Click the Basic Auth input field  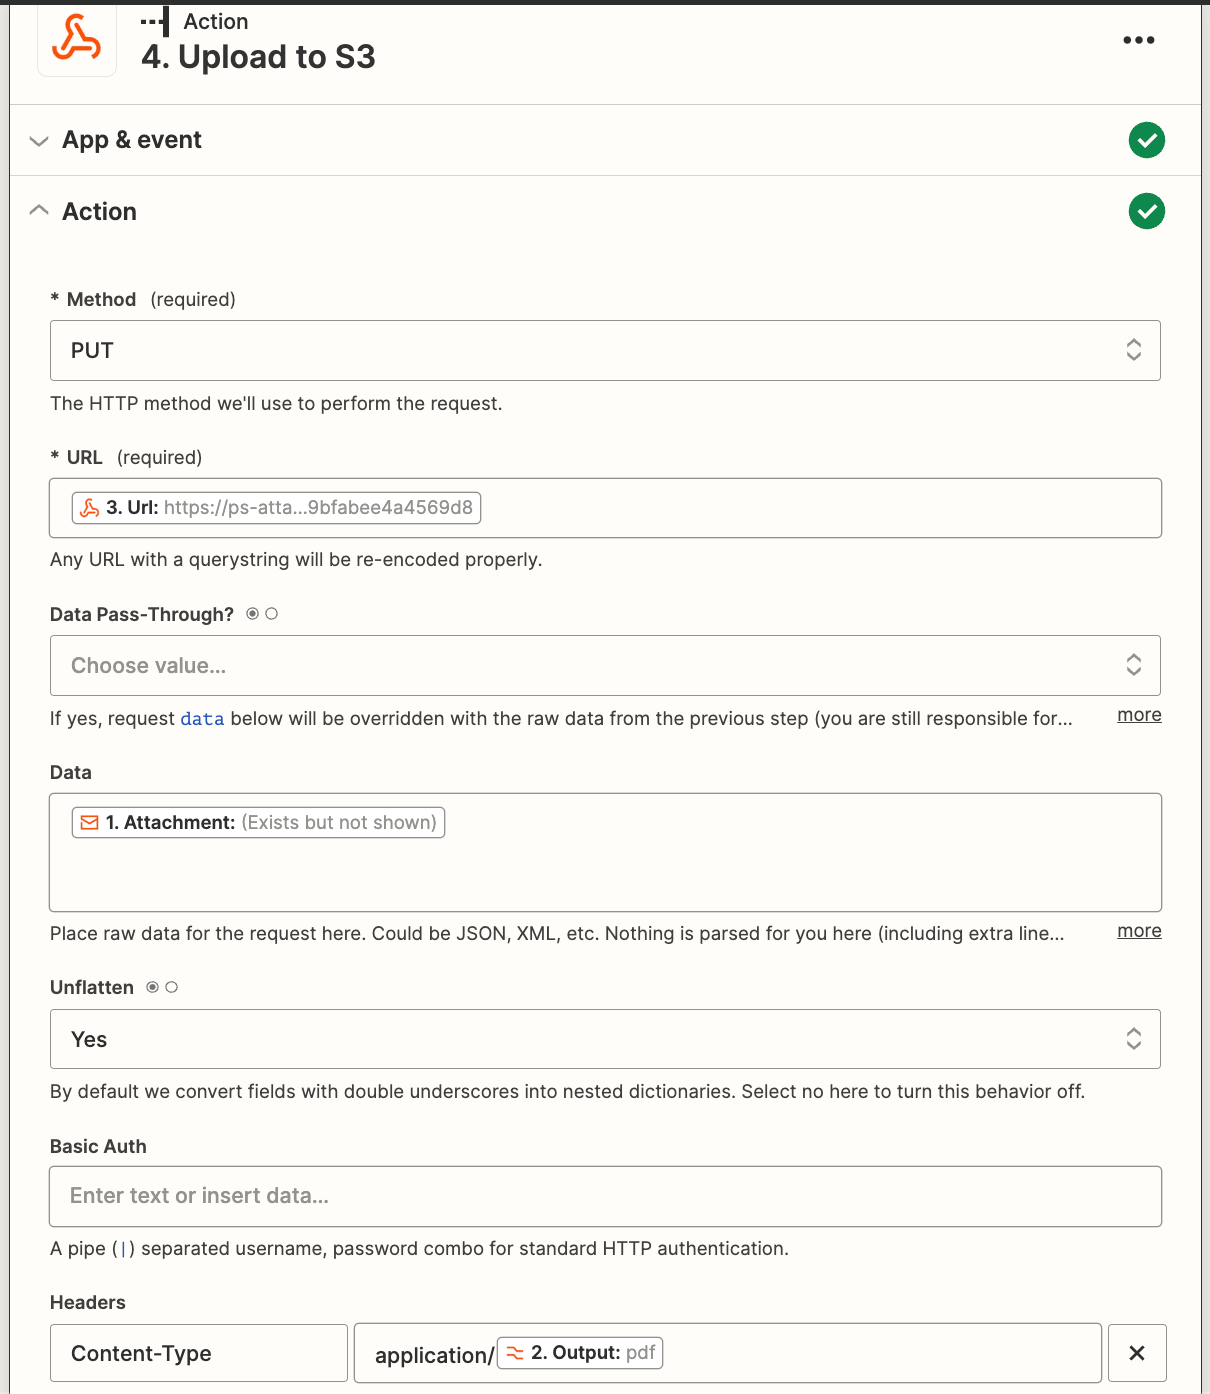(x=605, y=1196)
